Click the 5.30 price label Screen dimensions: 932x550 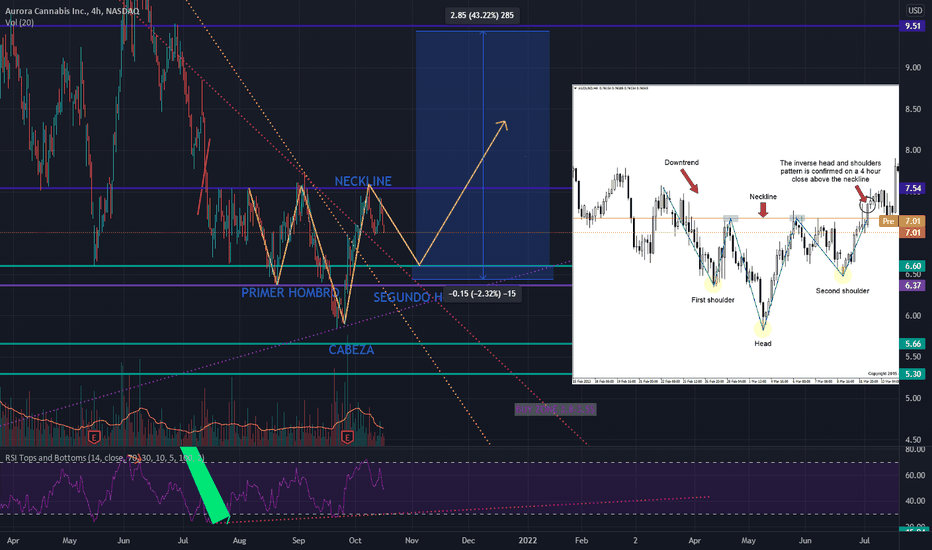pyautogui.click(x=913, y=374)
